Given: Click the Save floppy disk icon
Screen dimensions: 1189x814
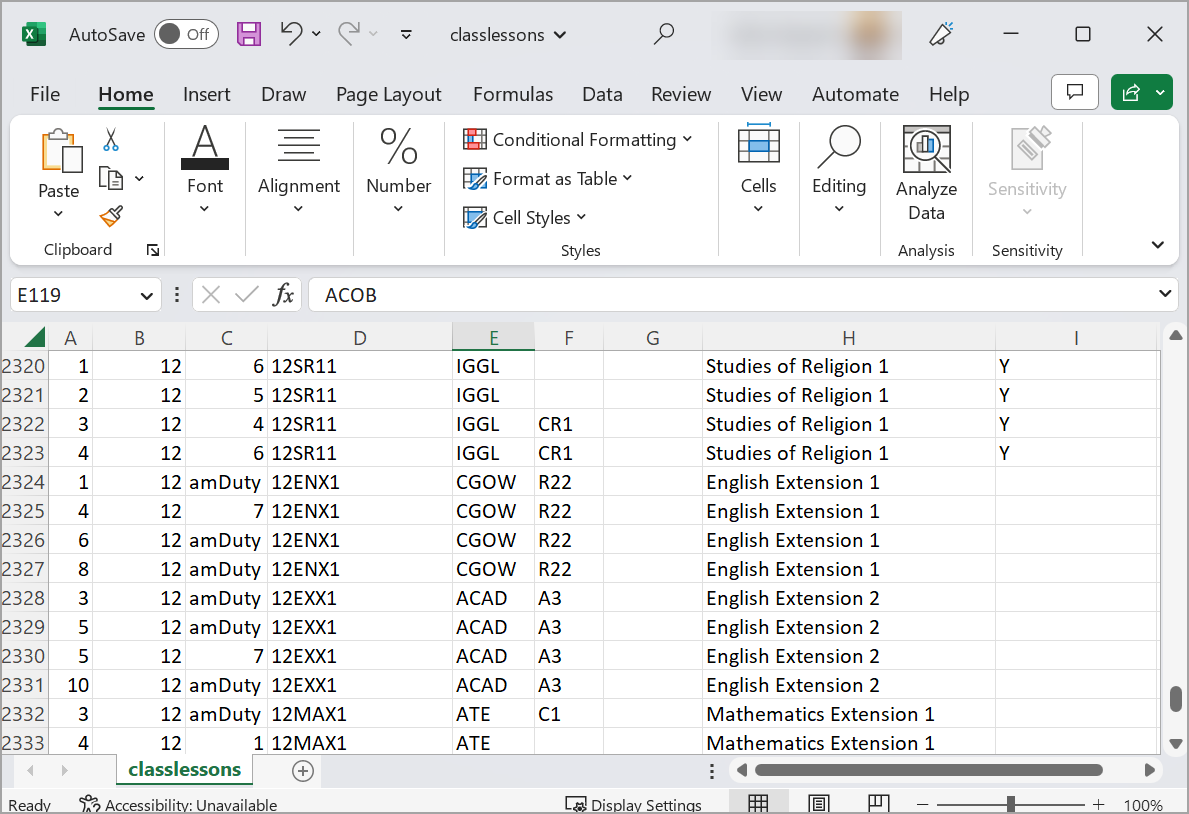Looking at the screenshot, I should 249,34.
